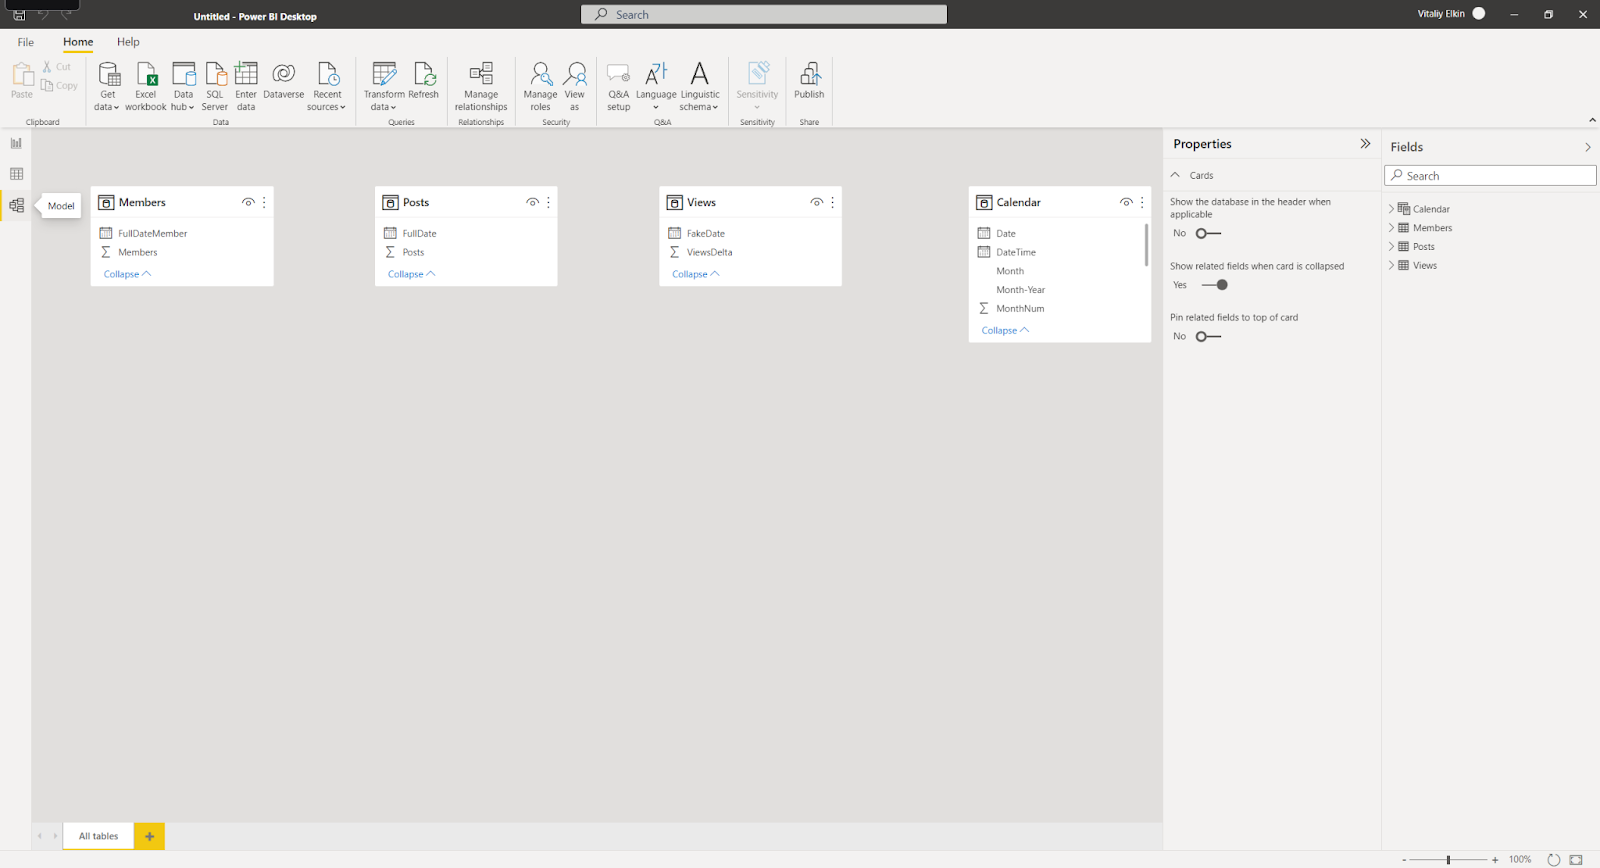Open Manage relationships dialog
1600x868 pixels.
(481, 87)
